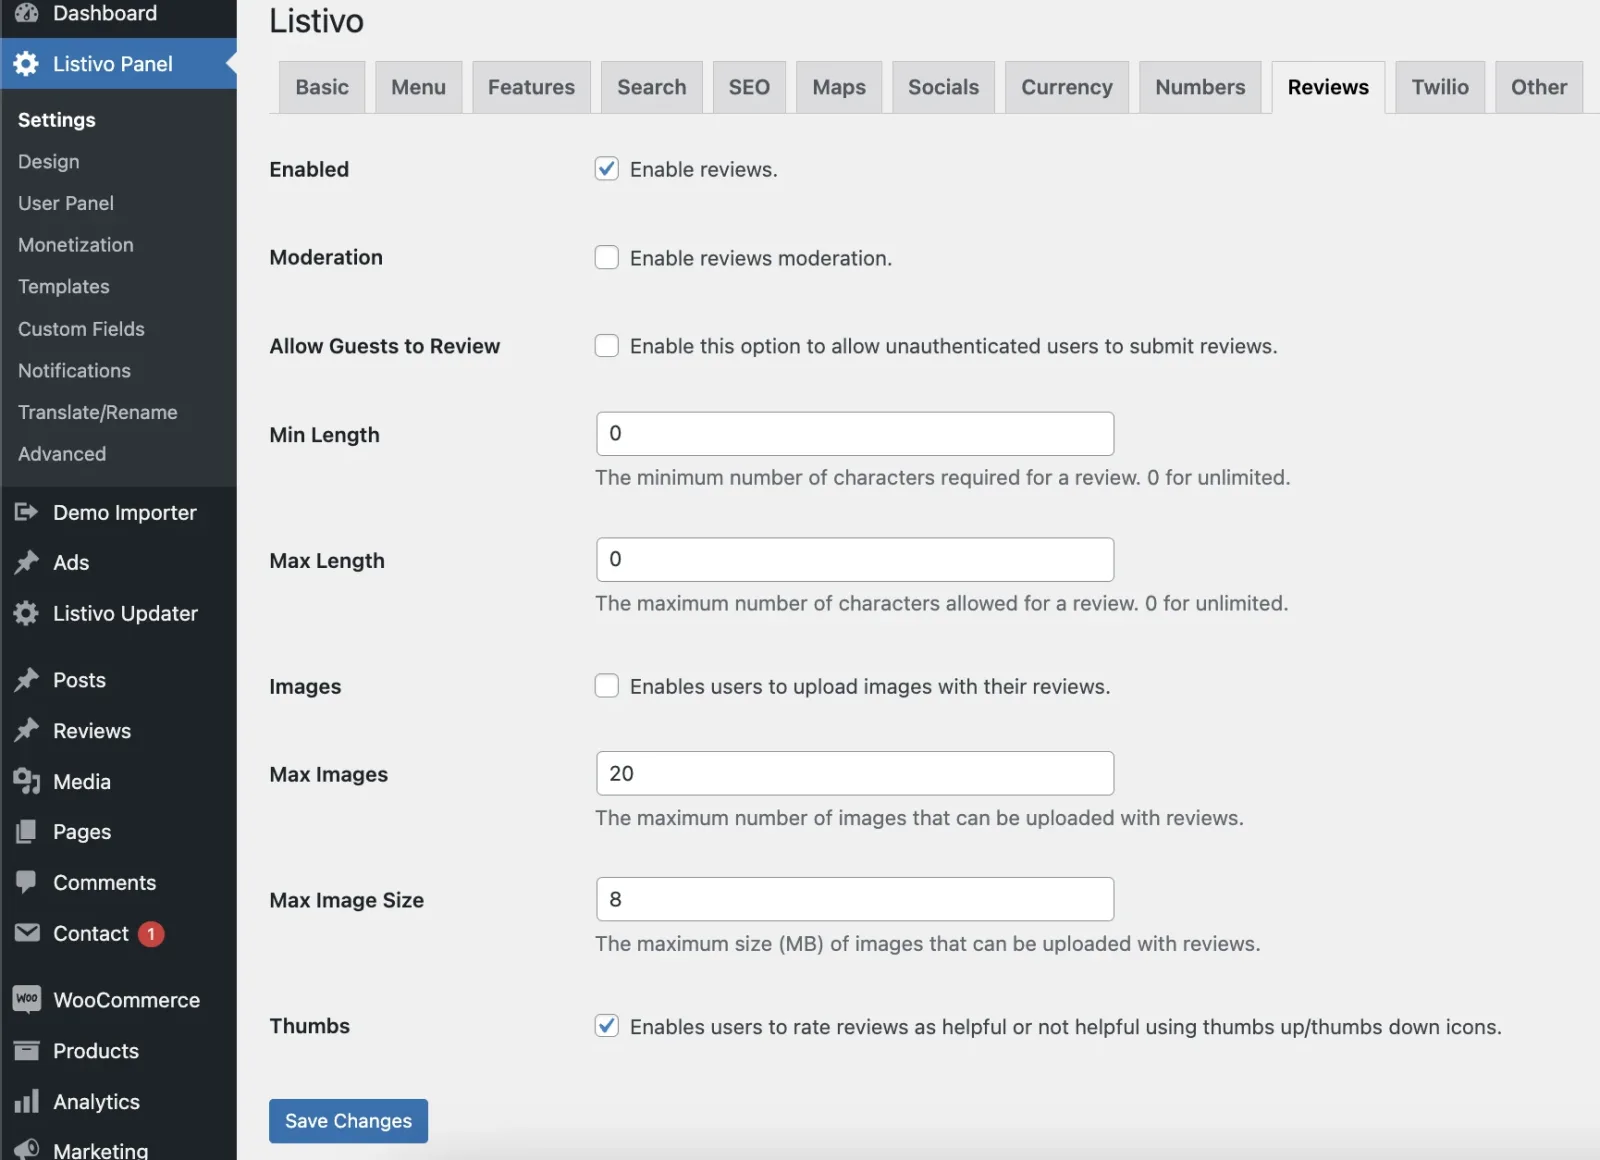Enable reviews moderation checkbox
The height and width of the screenshot is (1160, 1600).
click(607, 258)
